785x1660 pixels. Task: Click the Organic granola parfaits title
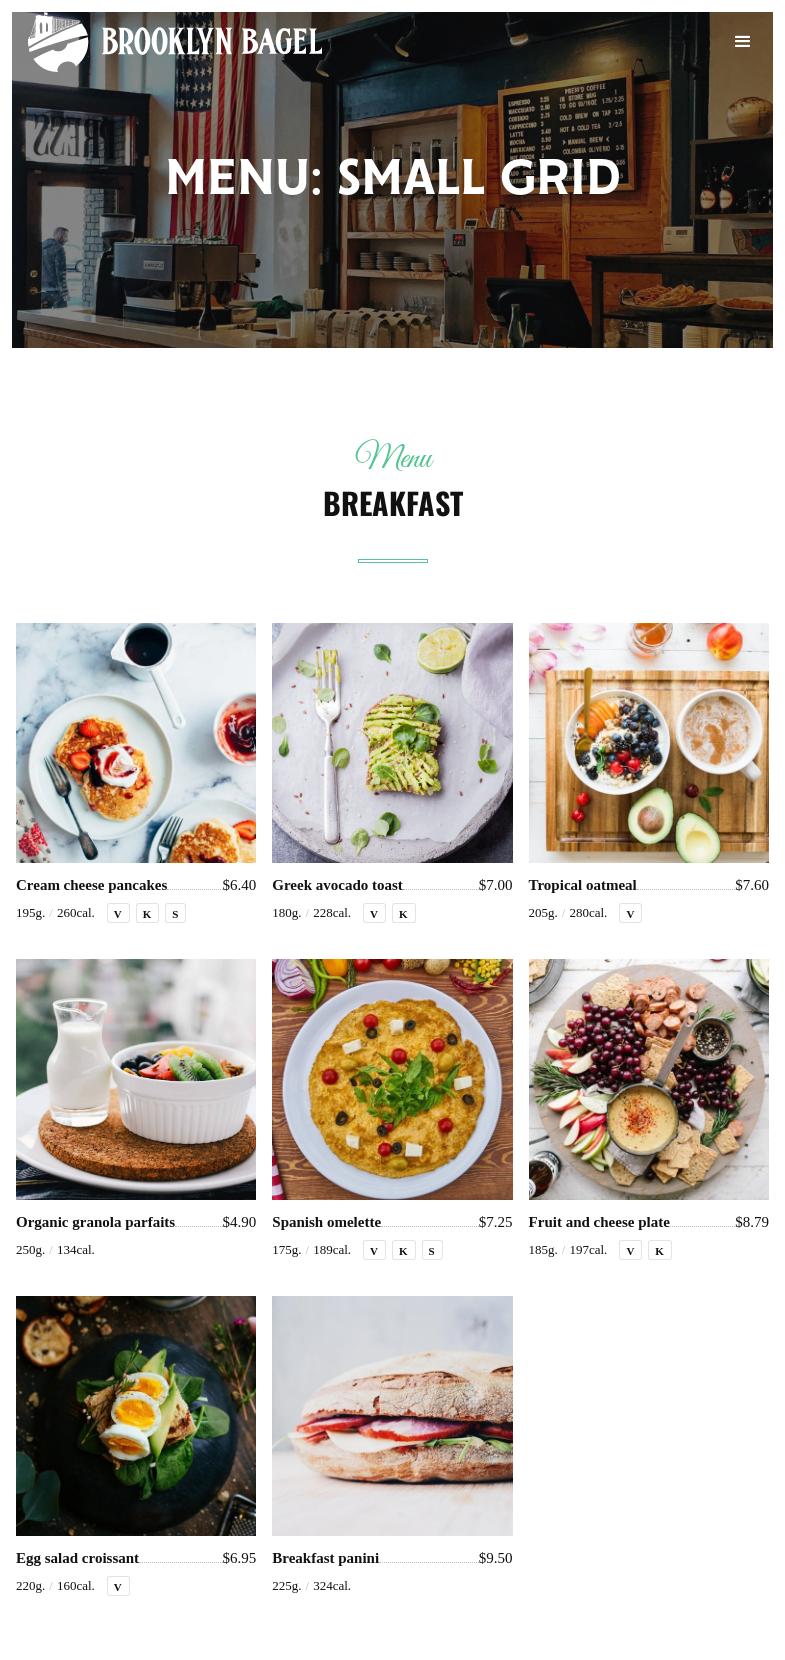[95, 1222]
